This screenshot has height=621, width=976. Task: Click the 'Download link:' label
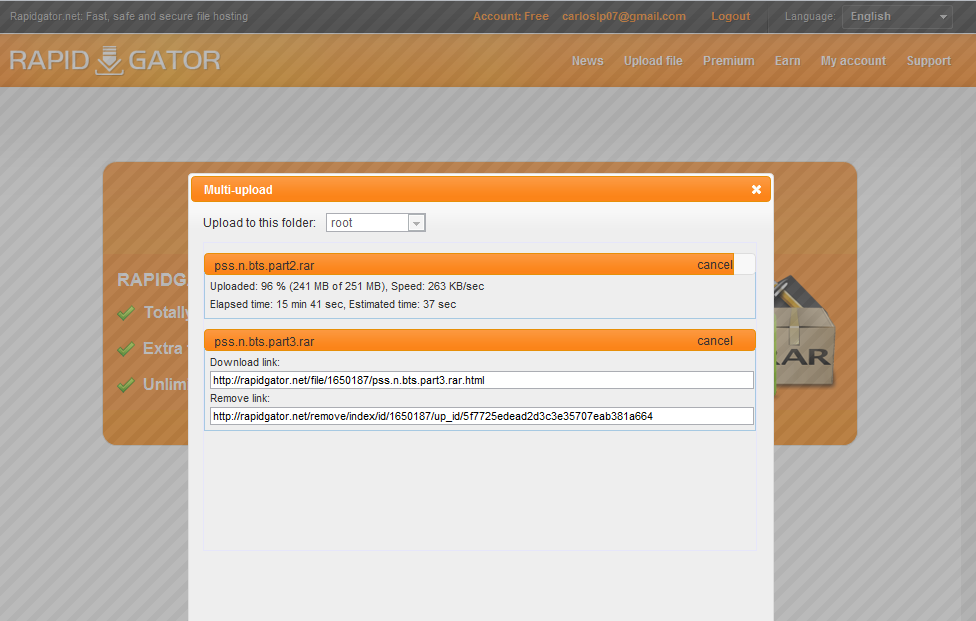[x=245, y=362]
